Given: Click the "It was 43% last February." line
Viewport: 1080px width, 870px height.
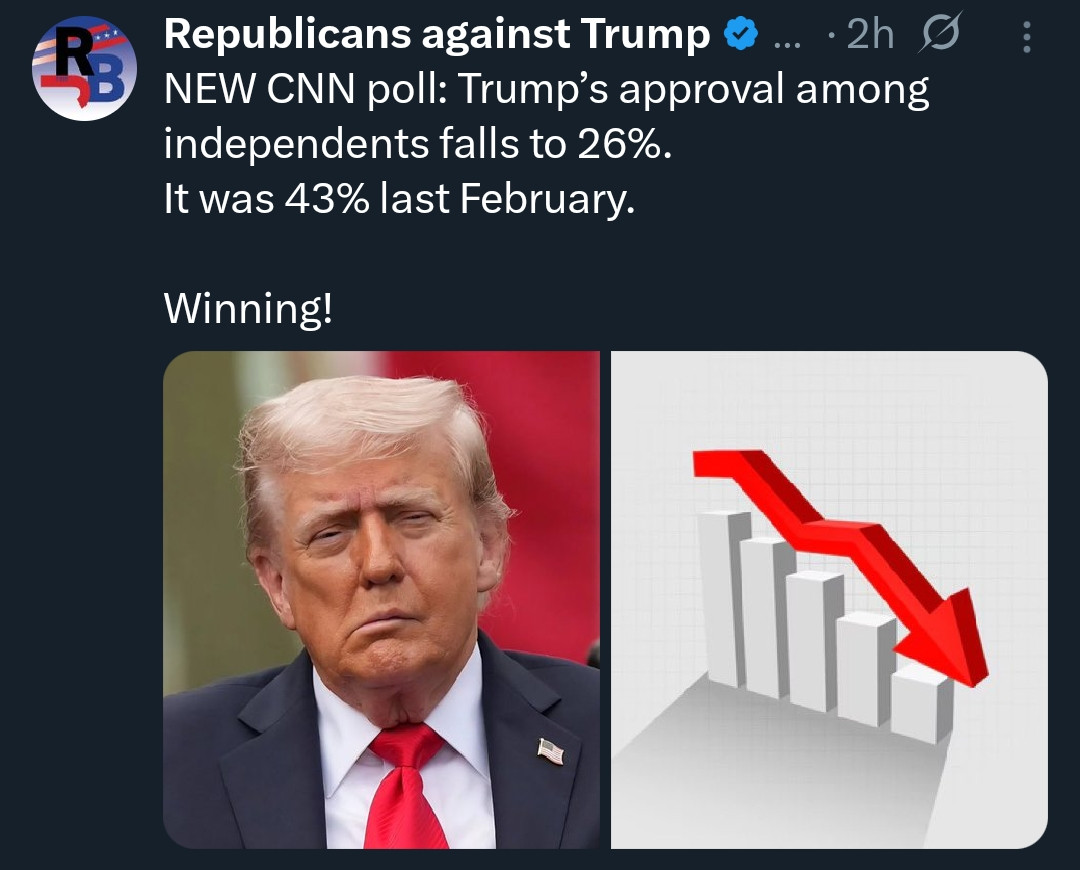Looking at the screenshot, I should 398,200.
